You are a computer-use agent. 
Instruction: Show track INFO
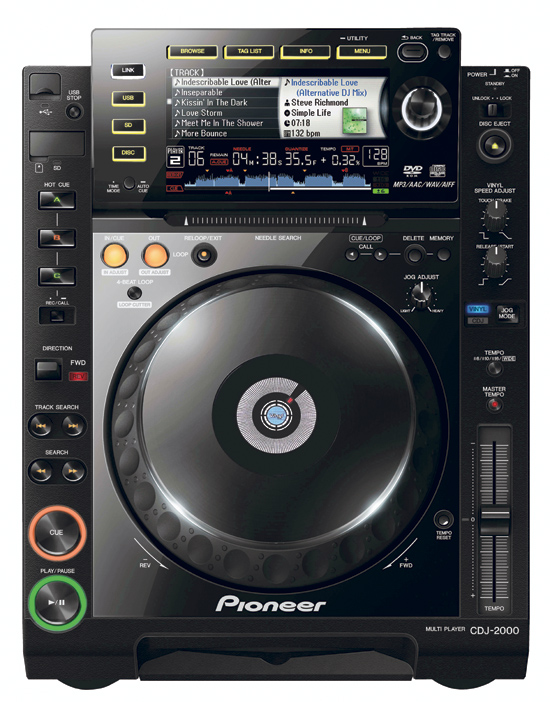pos(305,51)
